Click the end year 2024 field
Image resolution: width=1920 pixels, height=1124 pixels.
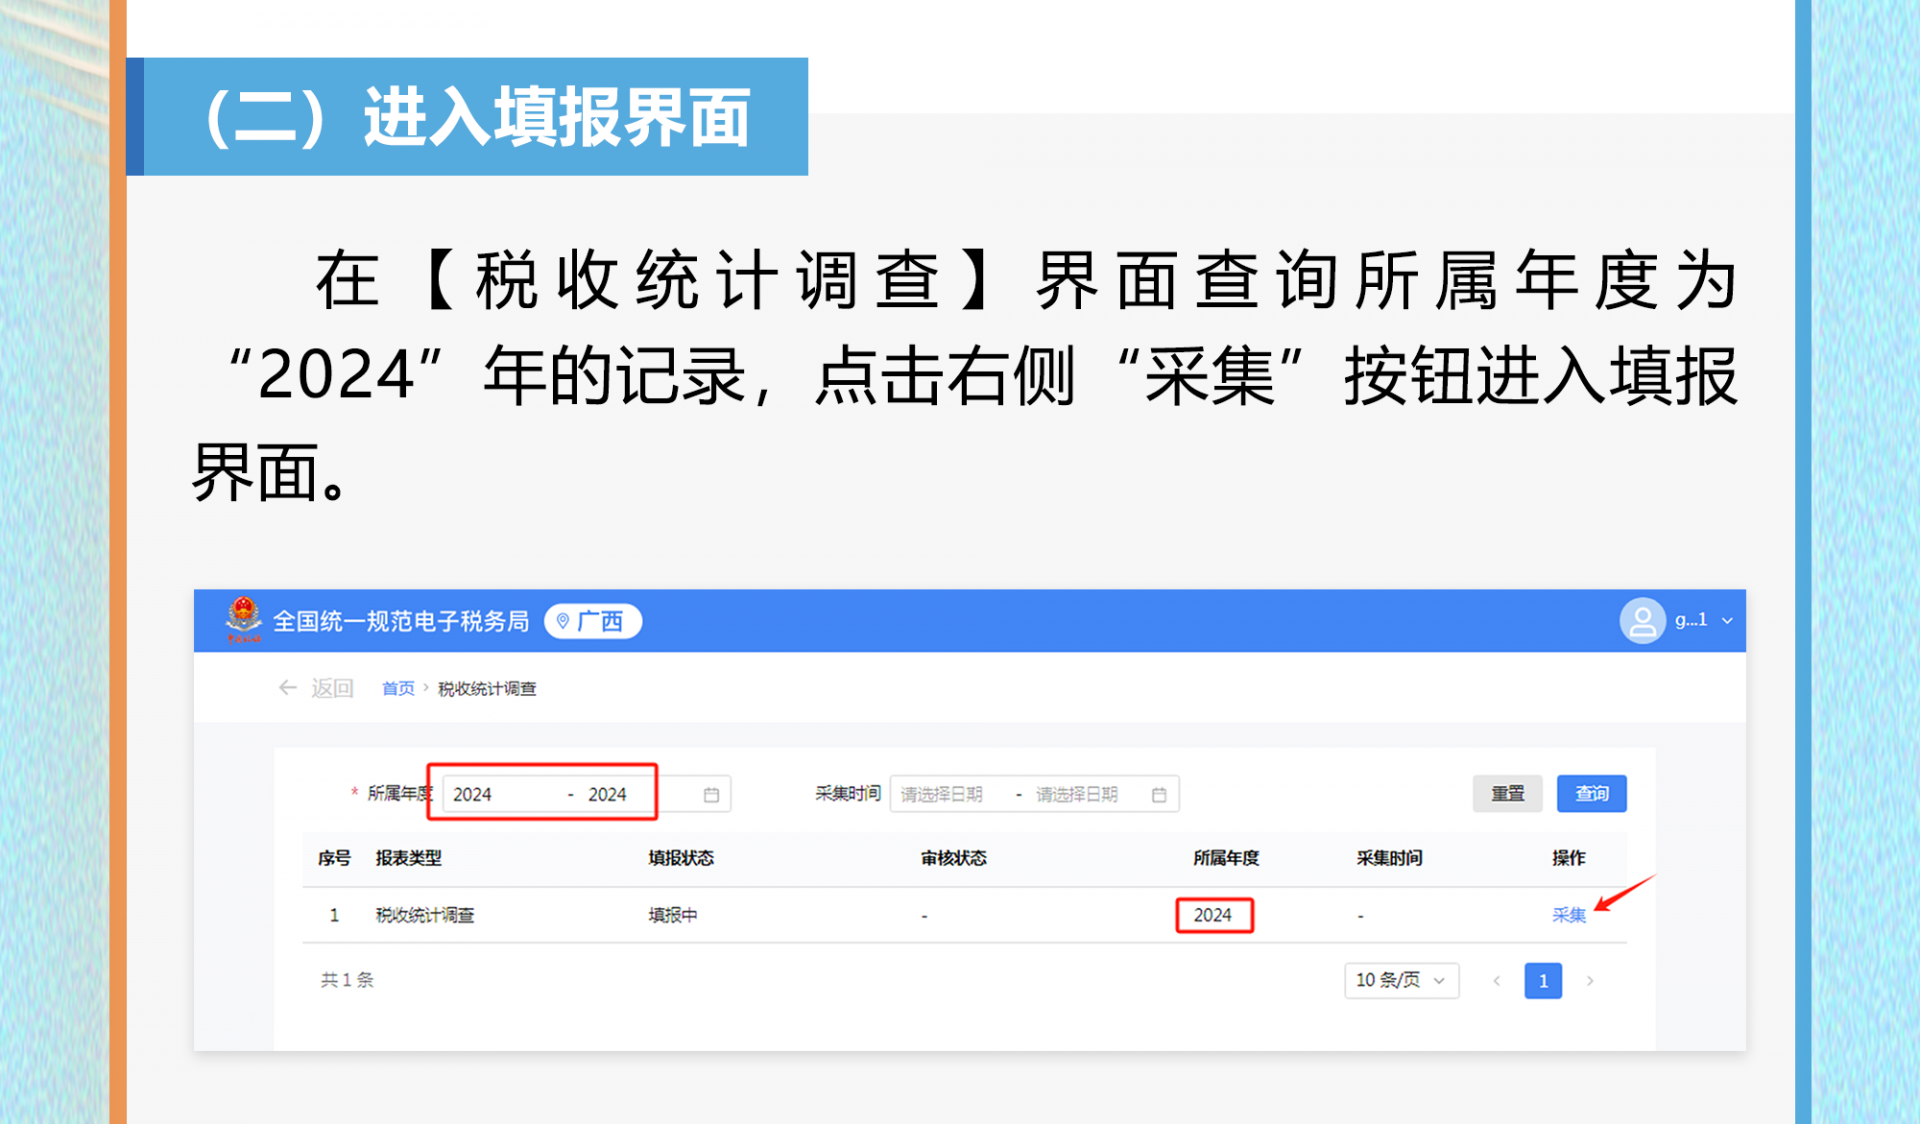[607, 795]
